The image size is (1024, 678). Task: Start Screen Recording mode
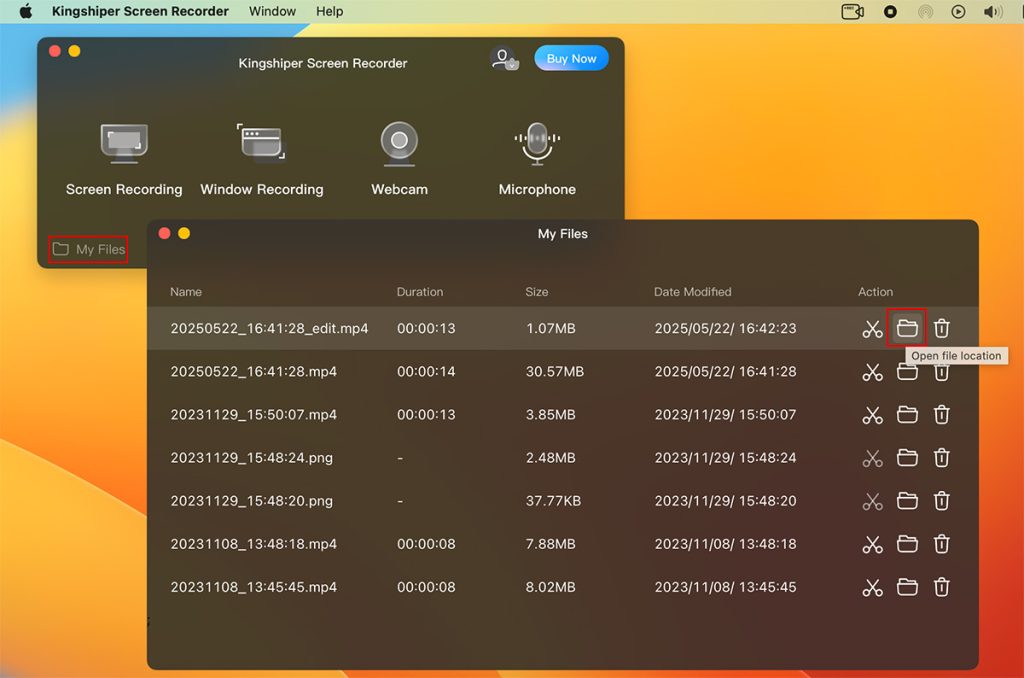click(124, 159)
